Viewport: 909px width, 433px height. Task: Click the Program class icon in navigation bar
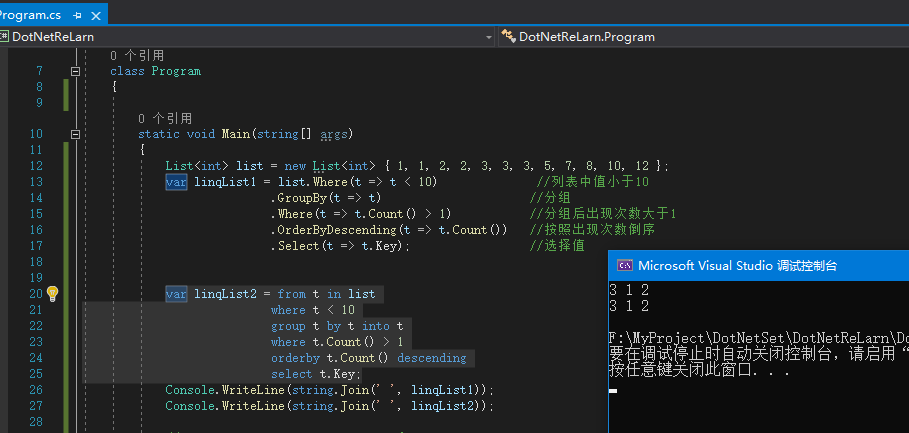(x=508, y=36)
